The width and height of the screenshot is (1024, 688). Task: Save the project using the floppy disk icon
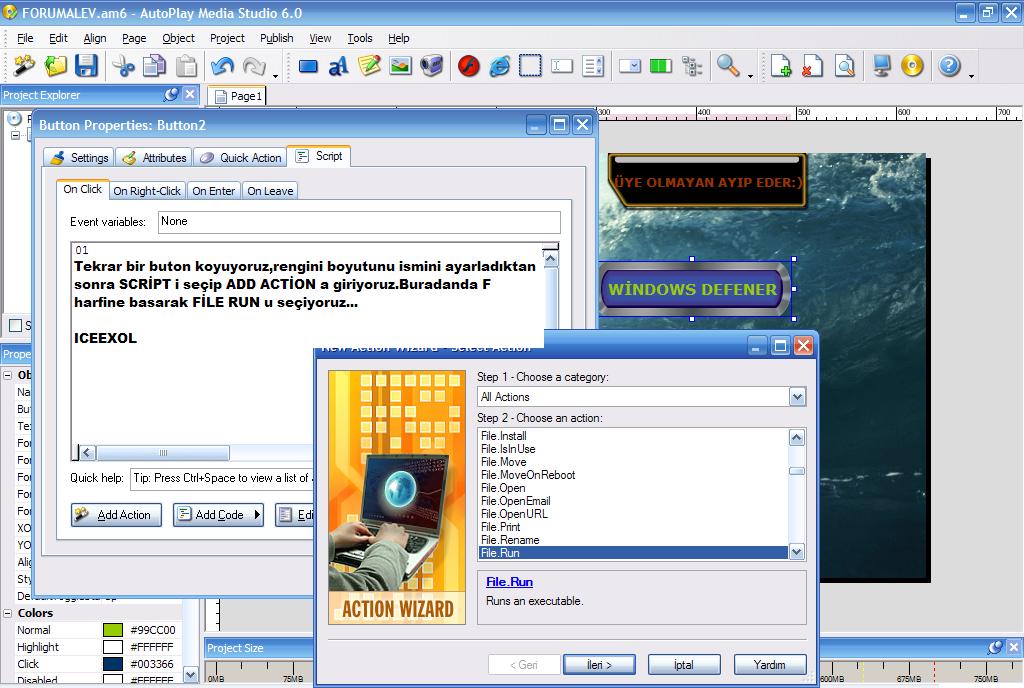86,66
